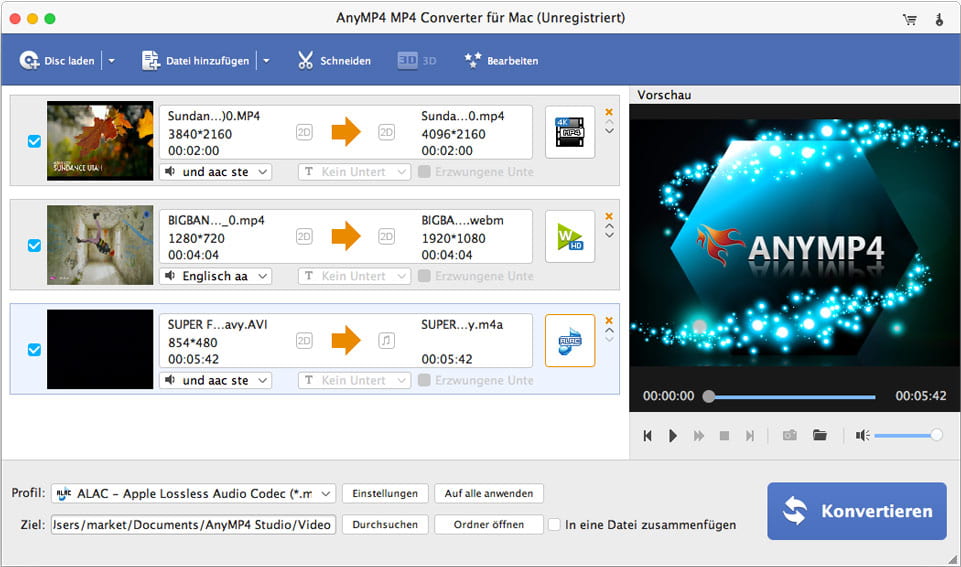Open snapshot folder icon in preview
Viewport: 961px width, 567px height.
pos(819,435)
